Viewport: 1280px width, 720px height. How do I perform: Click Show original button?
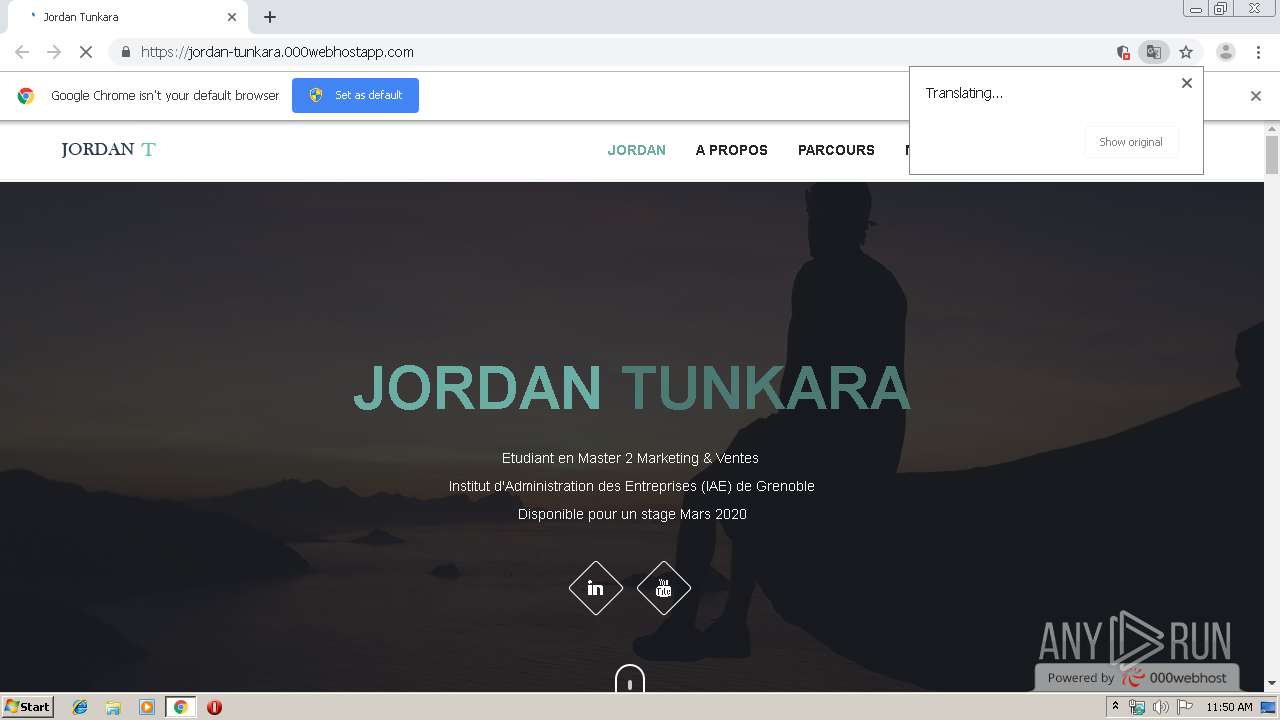click(x=1131, y=142)
